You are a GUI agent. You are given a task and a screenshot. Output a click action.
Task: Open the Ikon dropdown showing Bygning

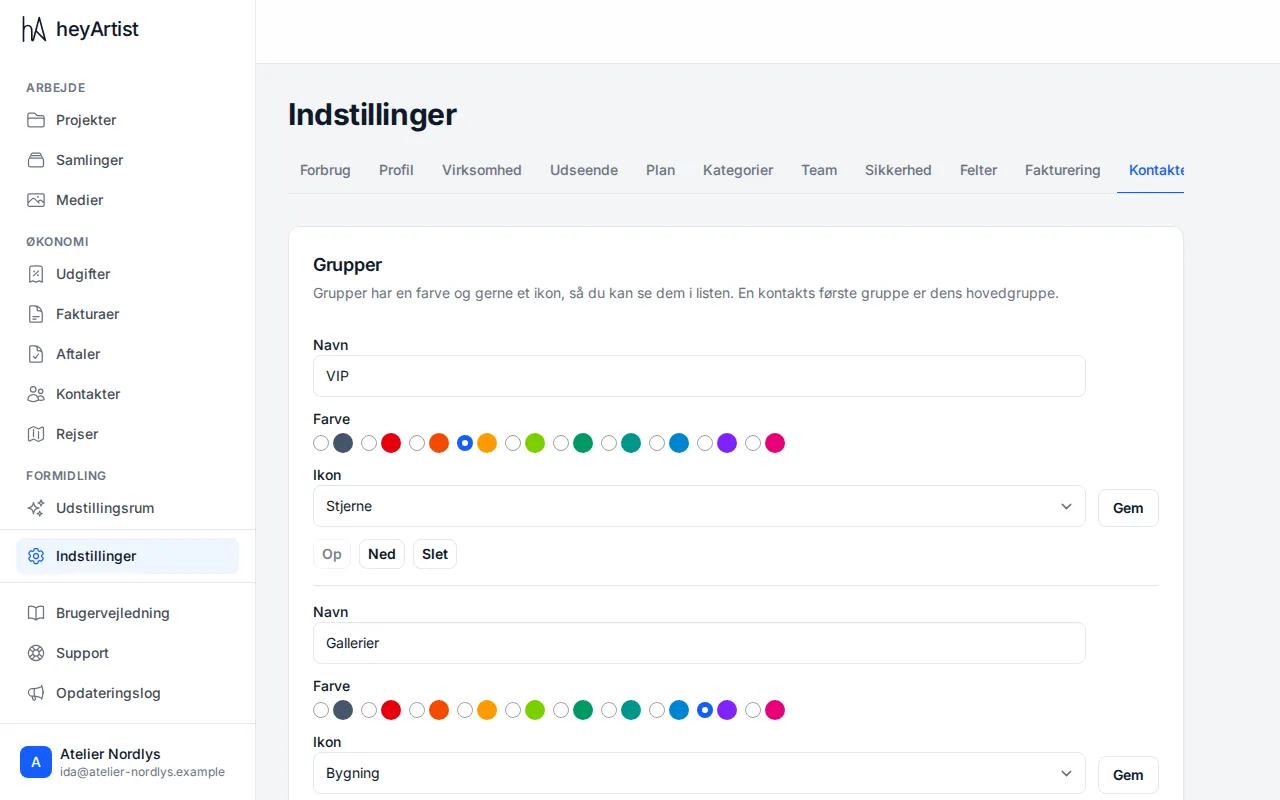coord(699,773)
